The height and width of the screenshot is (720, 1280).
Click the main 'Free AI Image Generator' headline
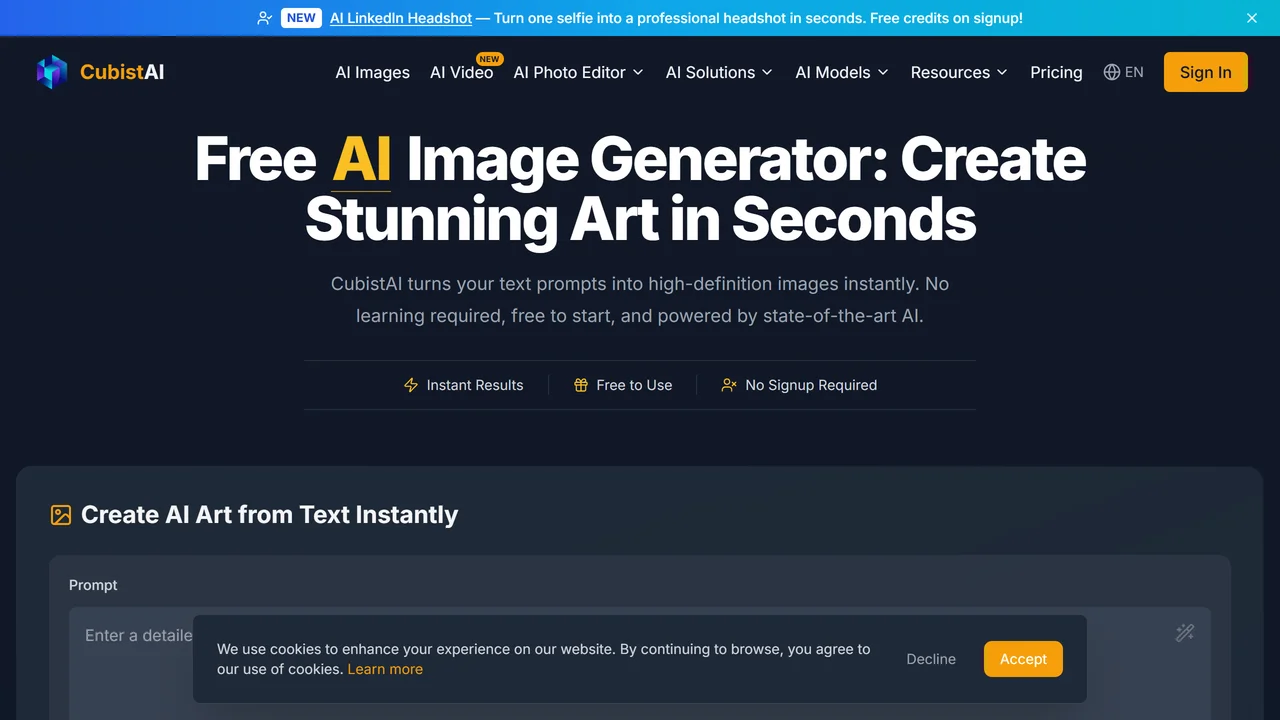click(640, 189)
